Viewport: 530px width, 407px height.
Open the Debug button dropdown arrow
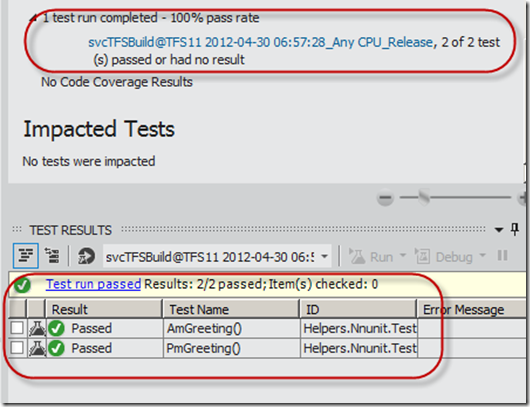[x=483, y=255]
